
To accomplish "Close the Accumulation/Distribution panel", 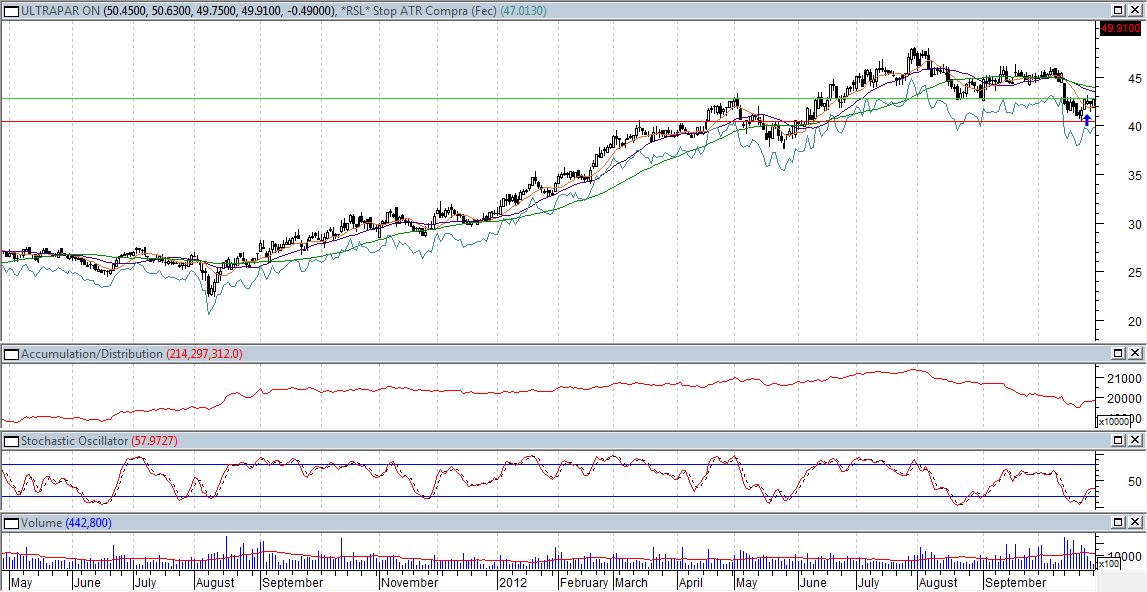I will [1135, 354].
